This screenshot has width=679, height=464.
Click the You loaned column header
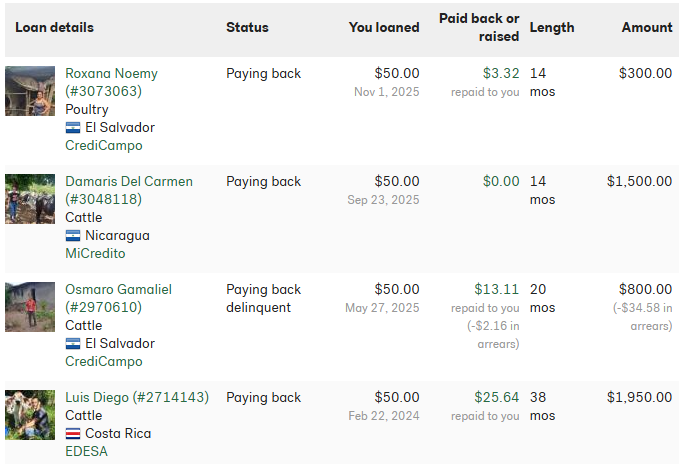click(384, 28)
